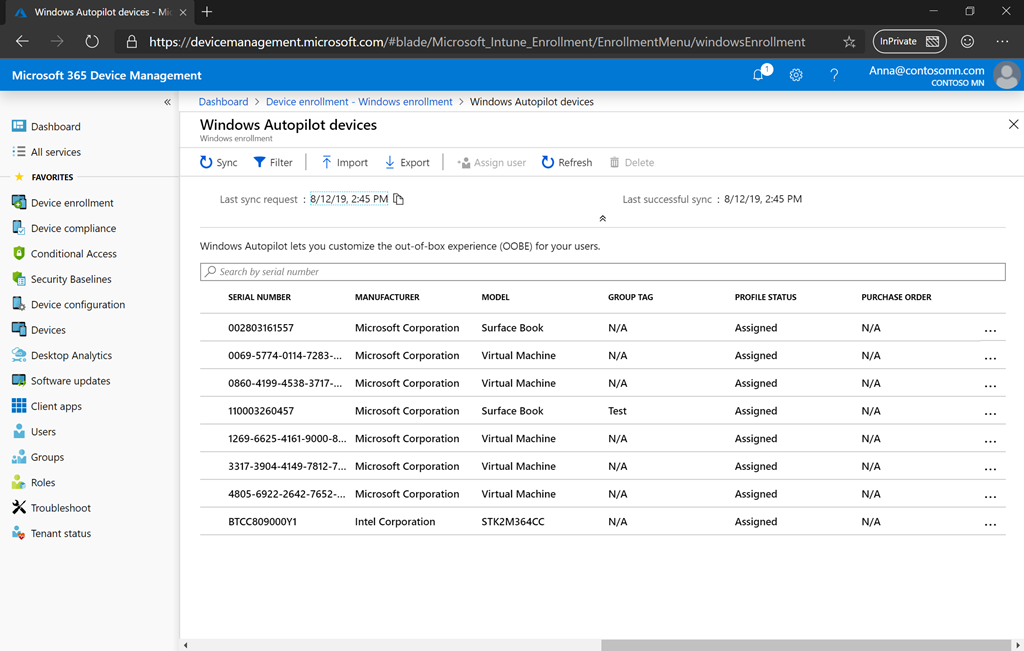Viewport: 1024px width, 651px height.
Task: Open help with the question mark icon
Action: 833,75
